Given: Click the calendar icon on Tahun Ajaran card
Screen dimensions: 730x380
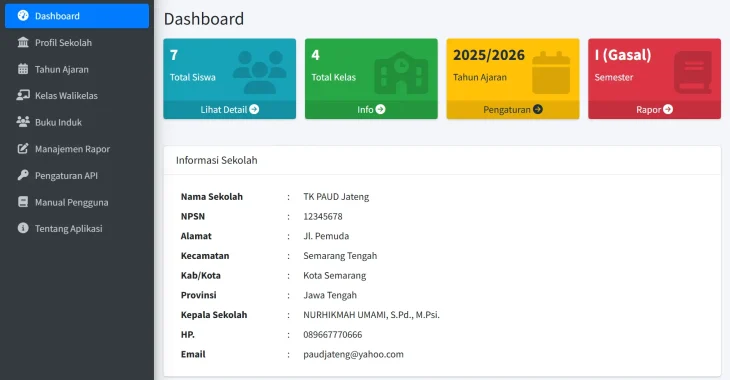Looking at the screenshot, I should pos(551,73).
